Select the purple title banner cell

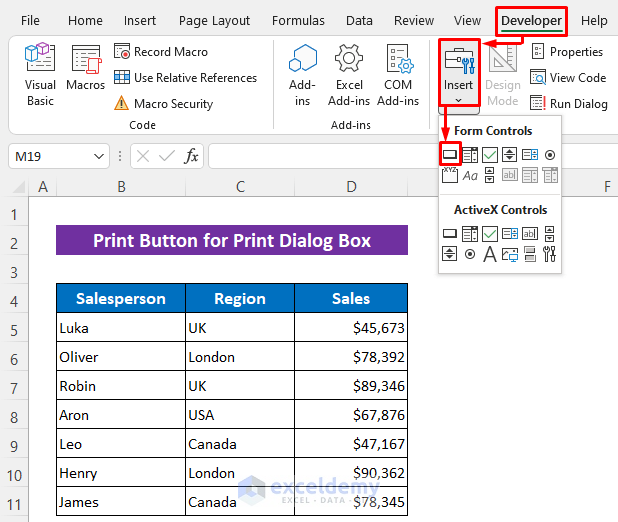[232, 241]
